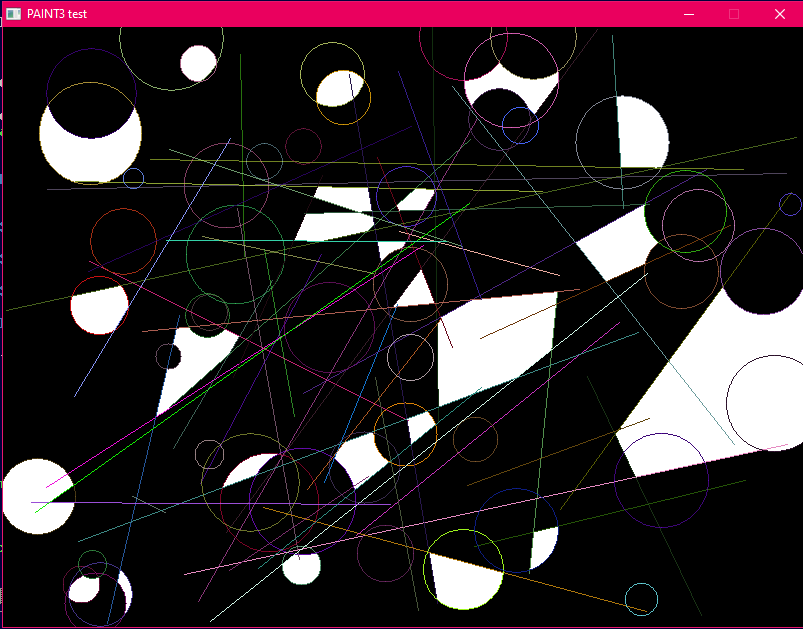Screen dimensions: 803x629
Task: Click the "PAINT3 test" window title text
Action: coord(56,14)
